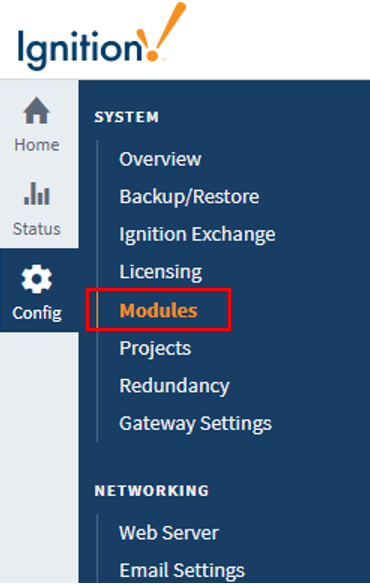Click the NETWORKING section header
The height and width of the screenshot is (584, 370).
[152, 491]
